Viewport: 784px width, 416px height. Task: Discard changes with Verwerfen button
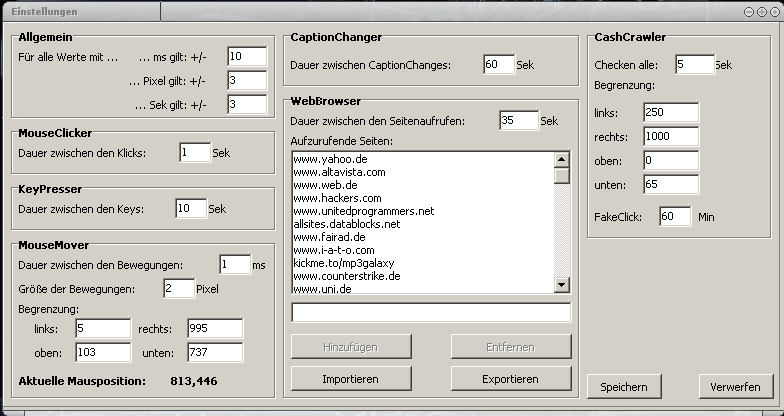(736, 386)
